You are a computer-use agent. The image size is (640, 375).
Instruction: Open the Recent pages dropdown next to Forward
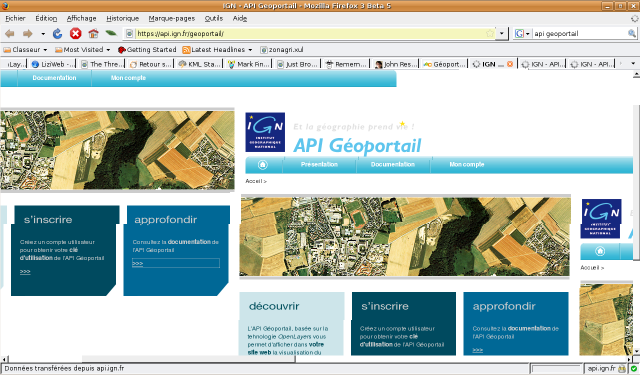click(x=43, y=33)
